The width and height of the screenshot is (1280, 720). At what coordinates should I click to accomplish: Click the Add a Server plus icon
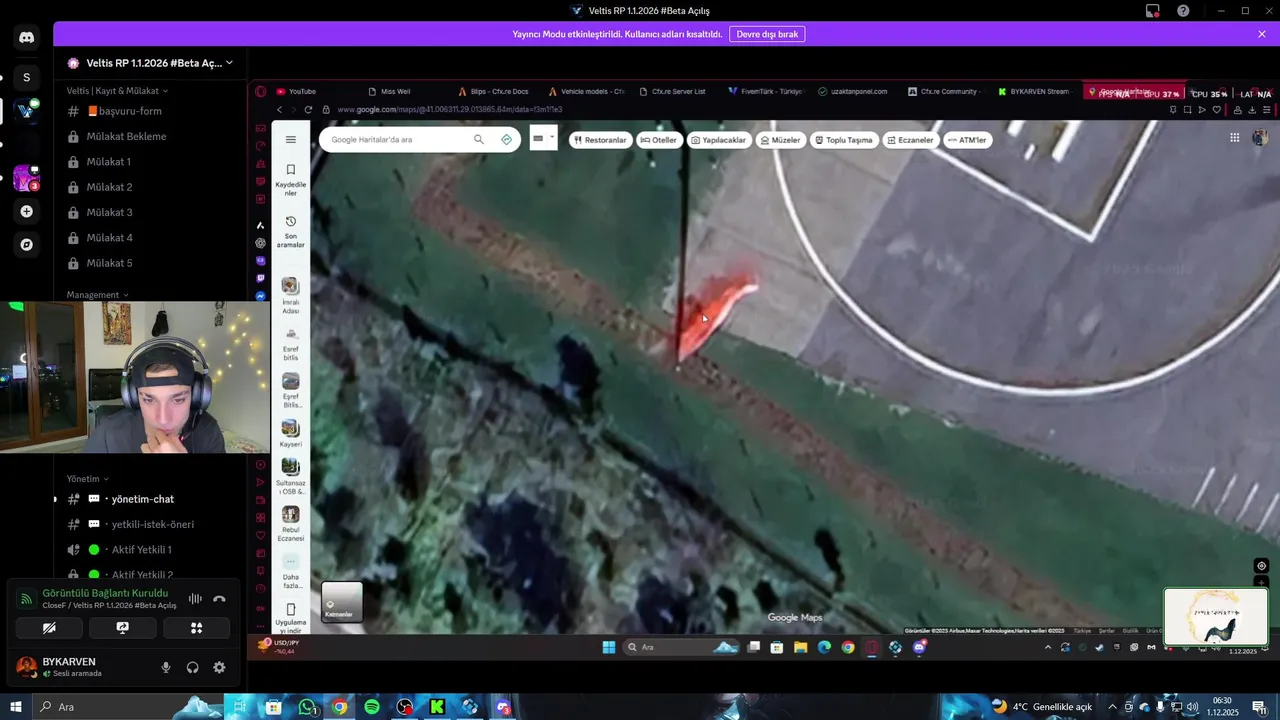coord(26,211)
